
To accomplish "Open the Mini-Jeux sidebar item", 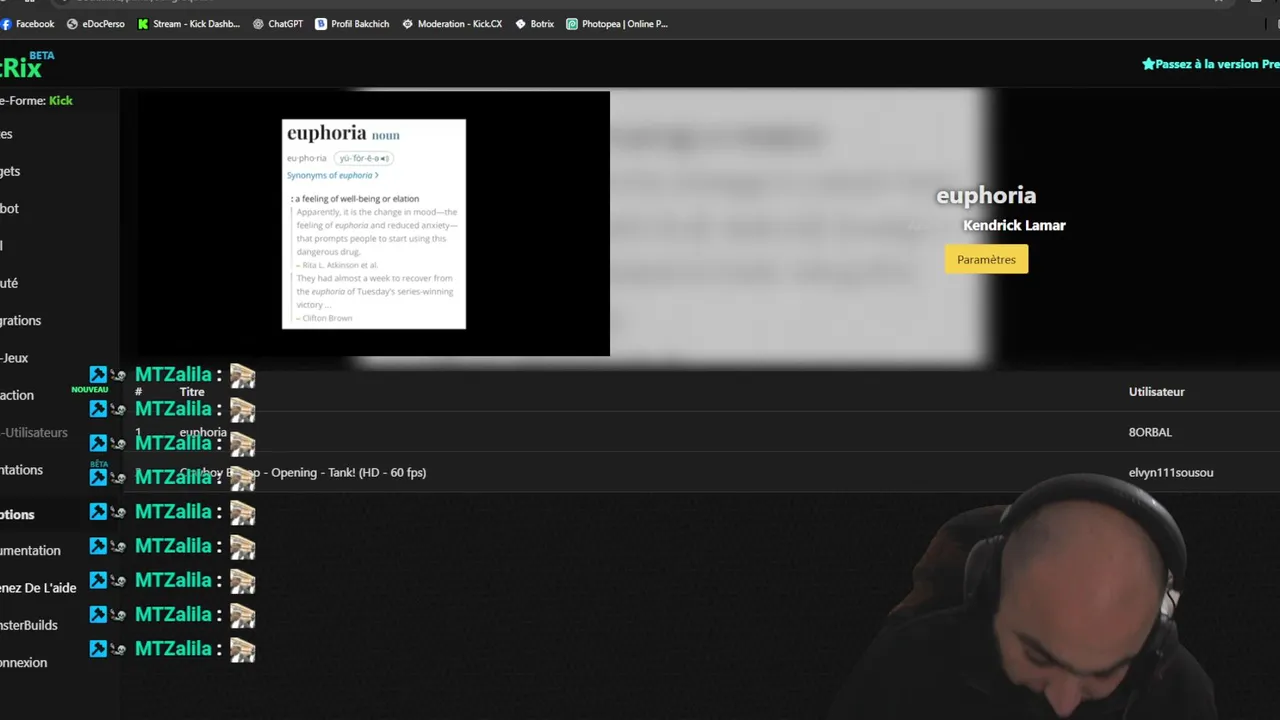I will [14, 357].
